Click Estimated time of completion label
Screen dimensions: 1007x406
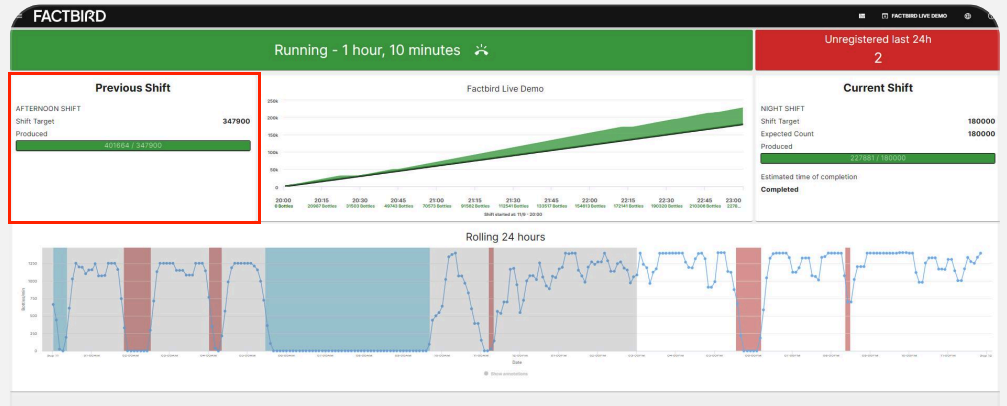[x=809, y=177]
